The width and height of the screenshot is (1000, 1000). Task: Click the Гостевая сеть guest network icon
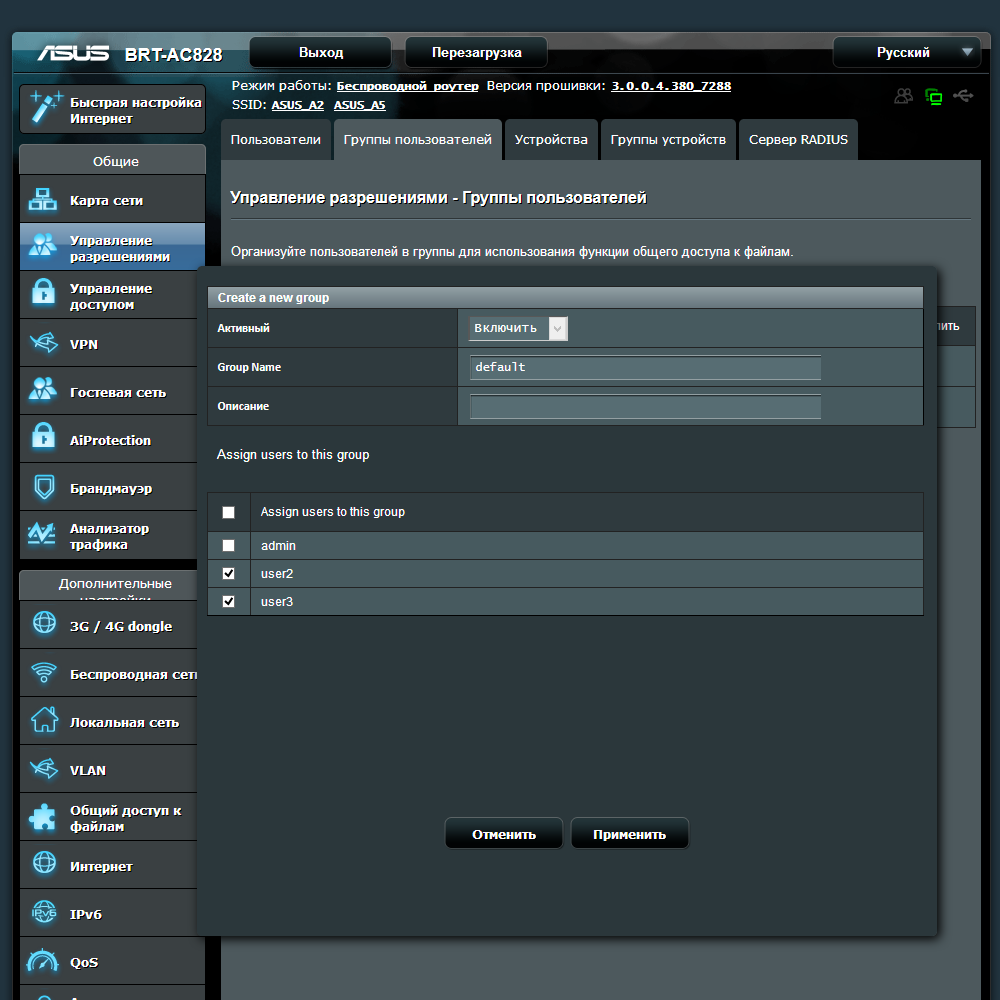point(43,389)
